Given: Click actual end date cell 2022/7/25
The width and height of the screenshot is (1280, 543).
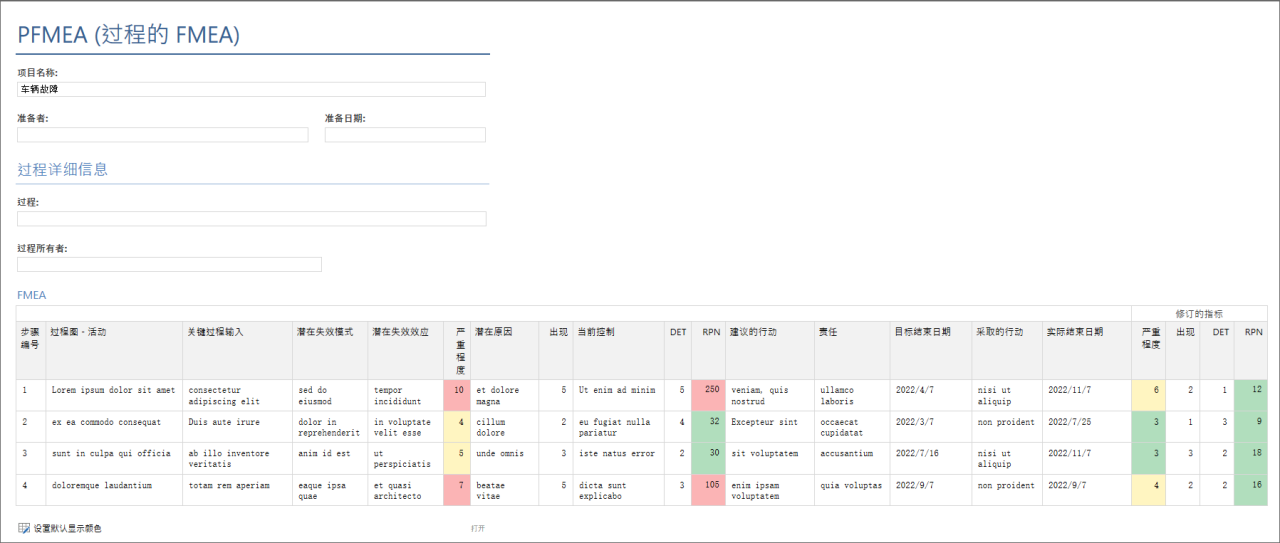Looking at the screenshot, I should coord(1070,422).
